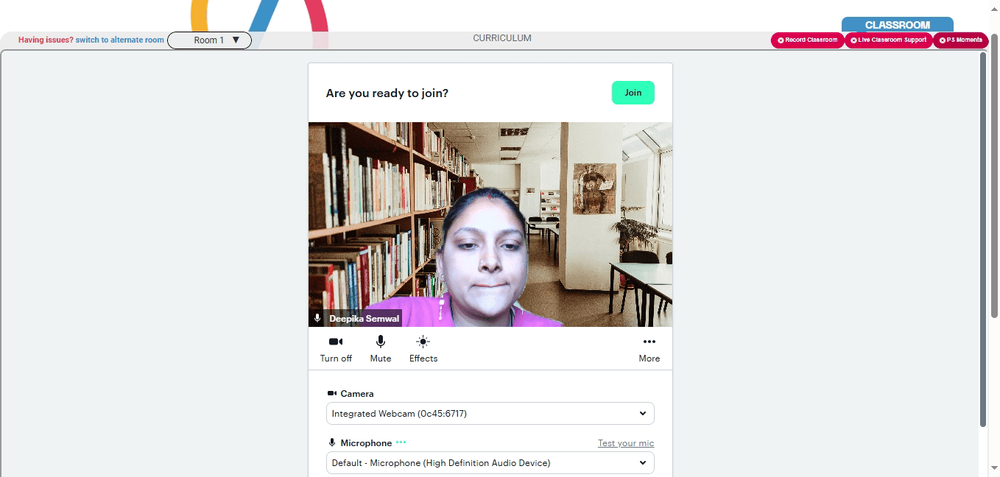Switch to the CLASSROOM tab

[897, 25]
